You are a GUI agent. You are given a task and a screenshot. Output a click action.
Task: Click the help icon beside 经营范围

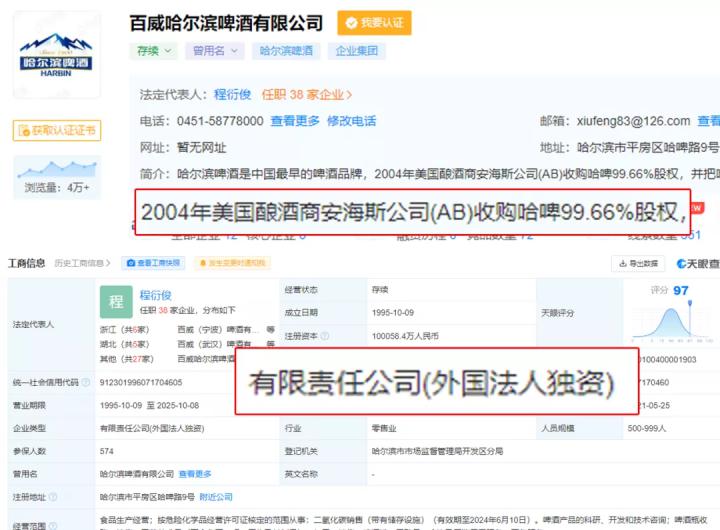(x=53, y=526)
